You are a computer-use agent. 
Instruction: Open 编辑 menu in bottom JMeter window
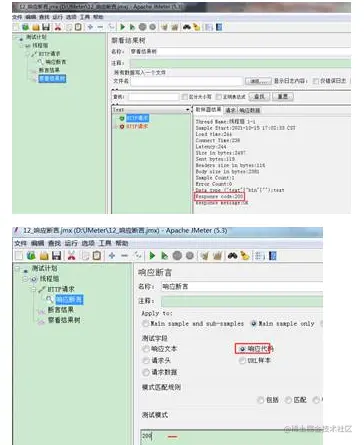coord(37,243)
